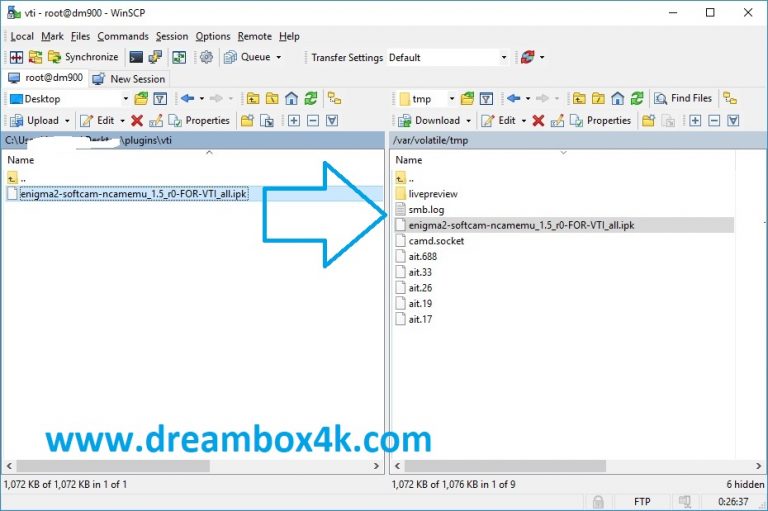The width and height of the screenshot is (768, 511).
Task: Click the red reconnect session icon
Action: click(528, 57)
